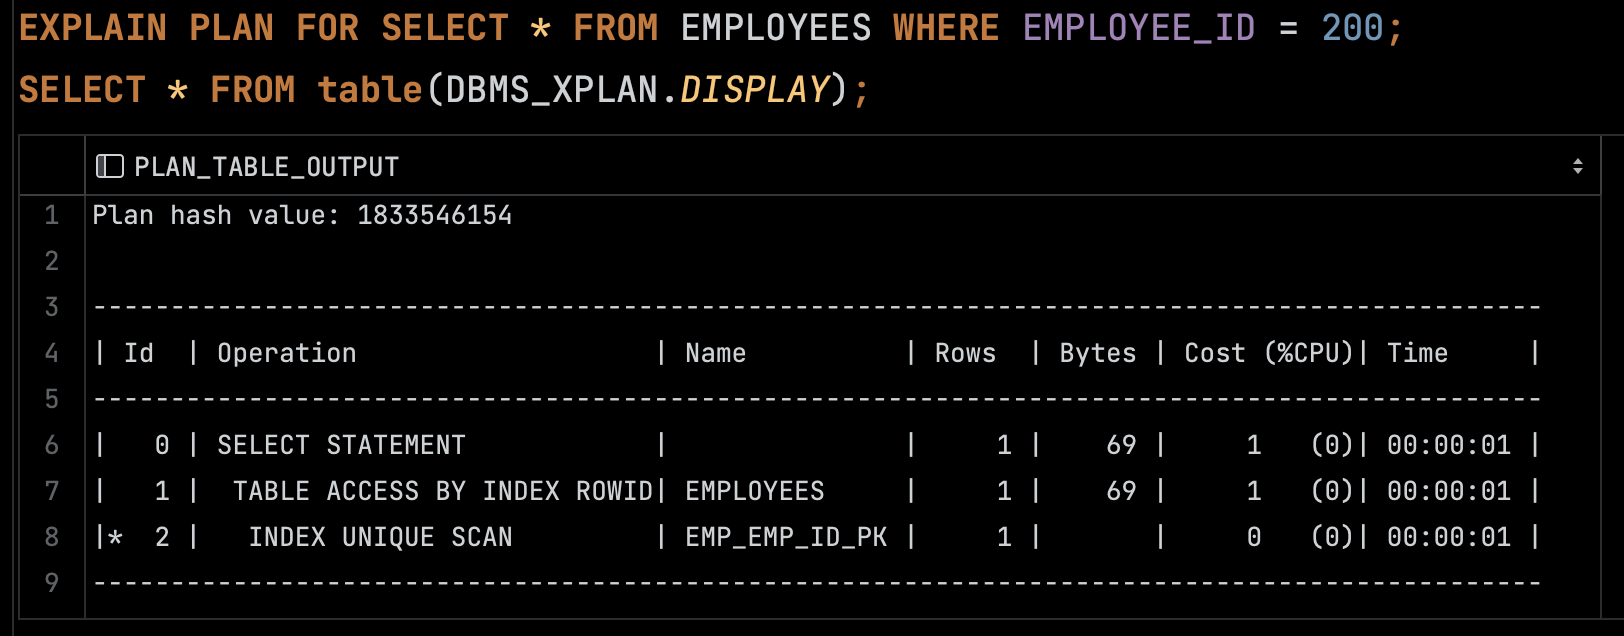Click the WHERE keyword in the query
This screenshot has height=636, width=1624.
(946, 28)
